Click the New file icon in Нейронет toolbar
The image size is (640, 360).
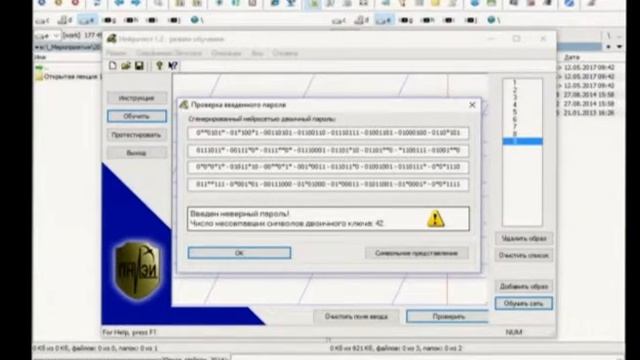pyautogui.click(x=113, y=66)
